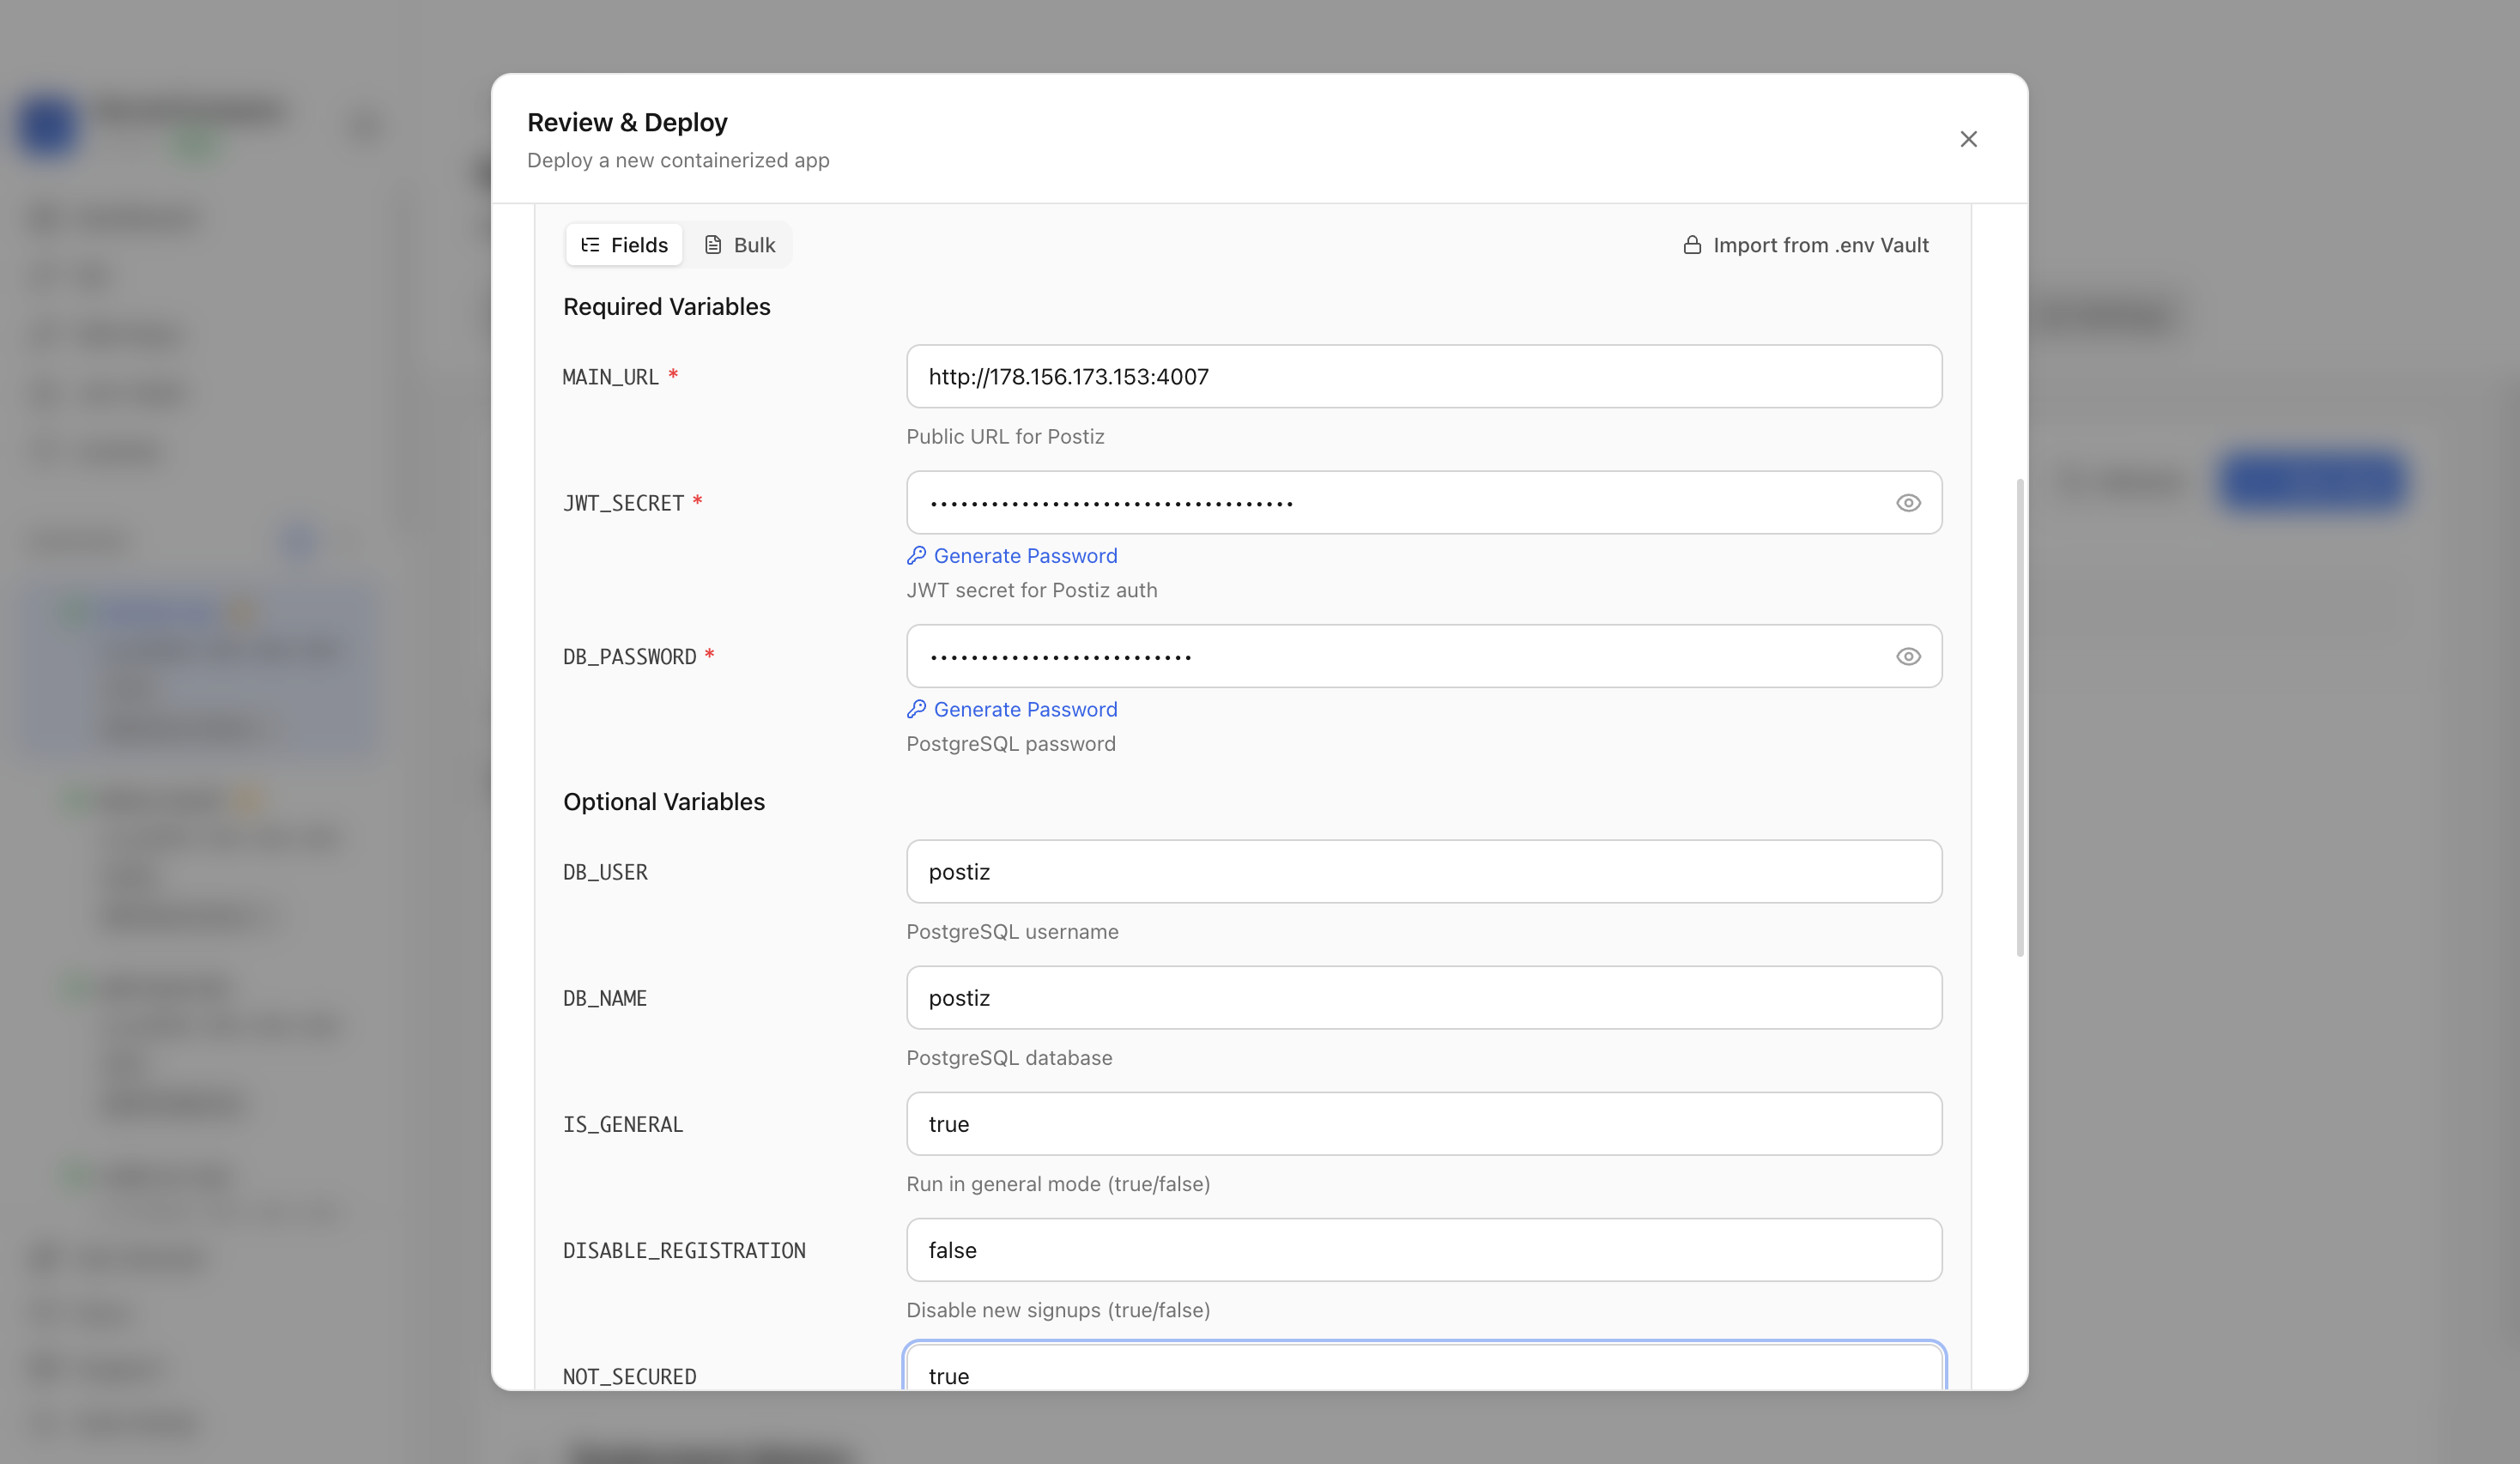Click Import from .env Vault

point(1806,245)
